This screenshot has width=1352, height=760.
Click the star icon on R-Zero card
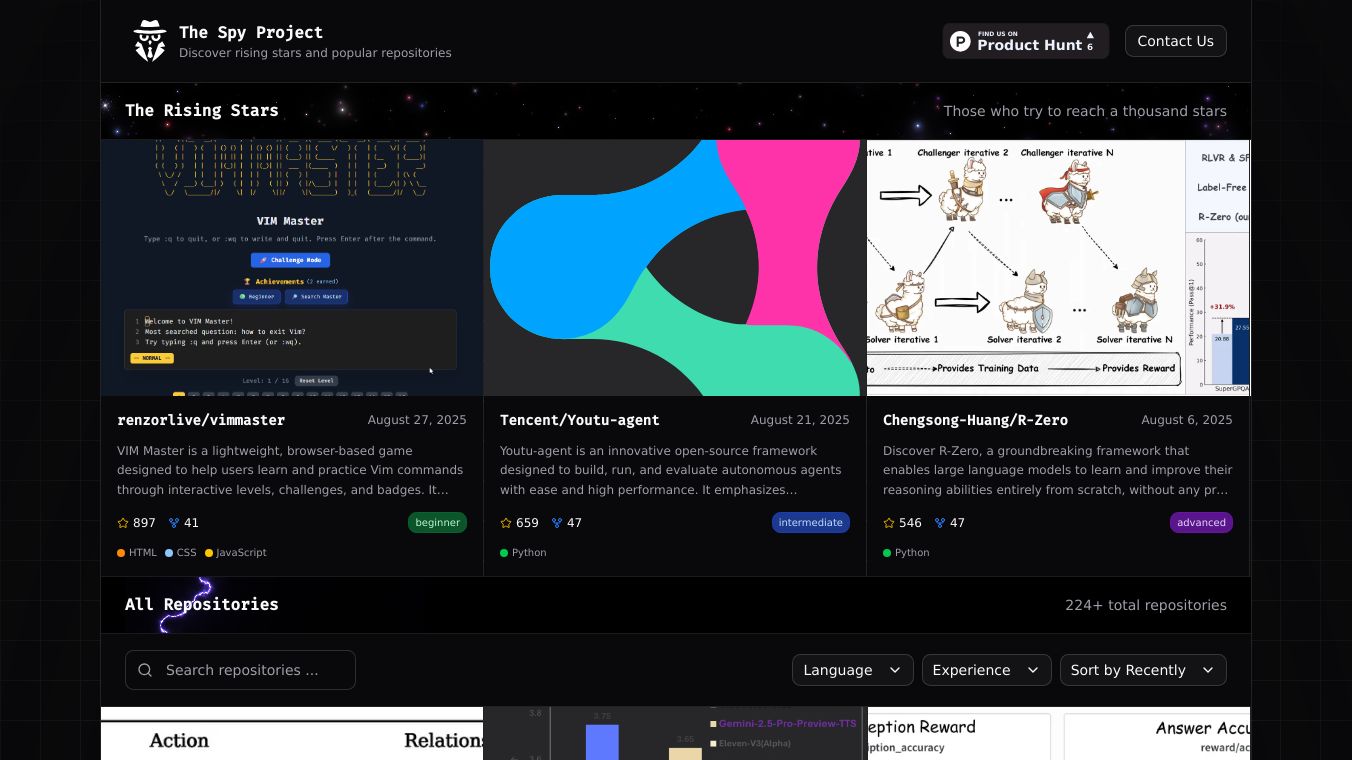tap(889, 523)
